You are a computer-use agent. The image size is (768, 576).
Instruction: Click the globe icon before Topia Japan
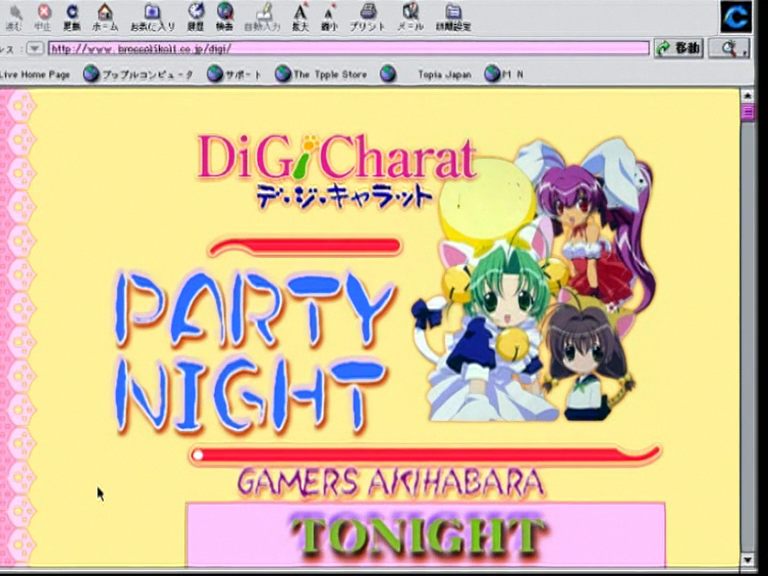tap(388, 74)
